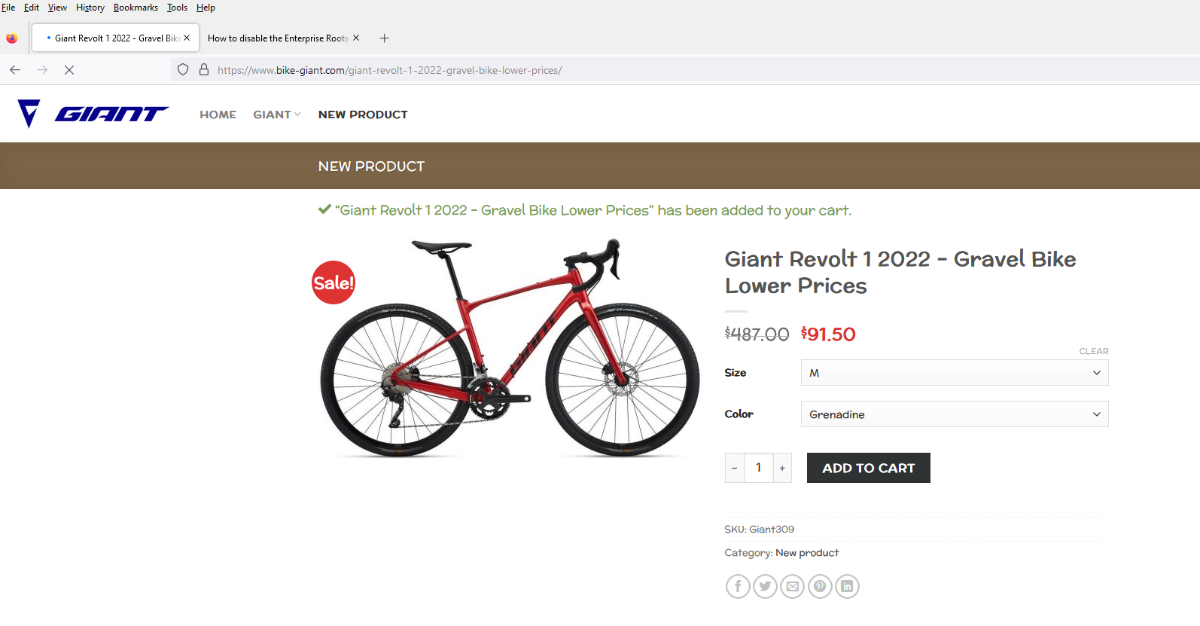Increase quantity with plus button

point(782,468)
